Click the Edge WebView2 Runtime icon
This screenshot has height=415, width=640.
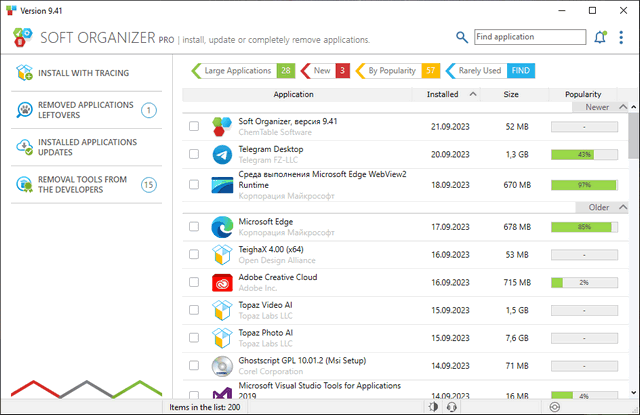tap(222, 185)
